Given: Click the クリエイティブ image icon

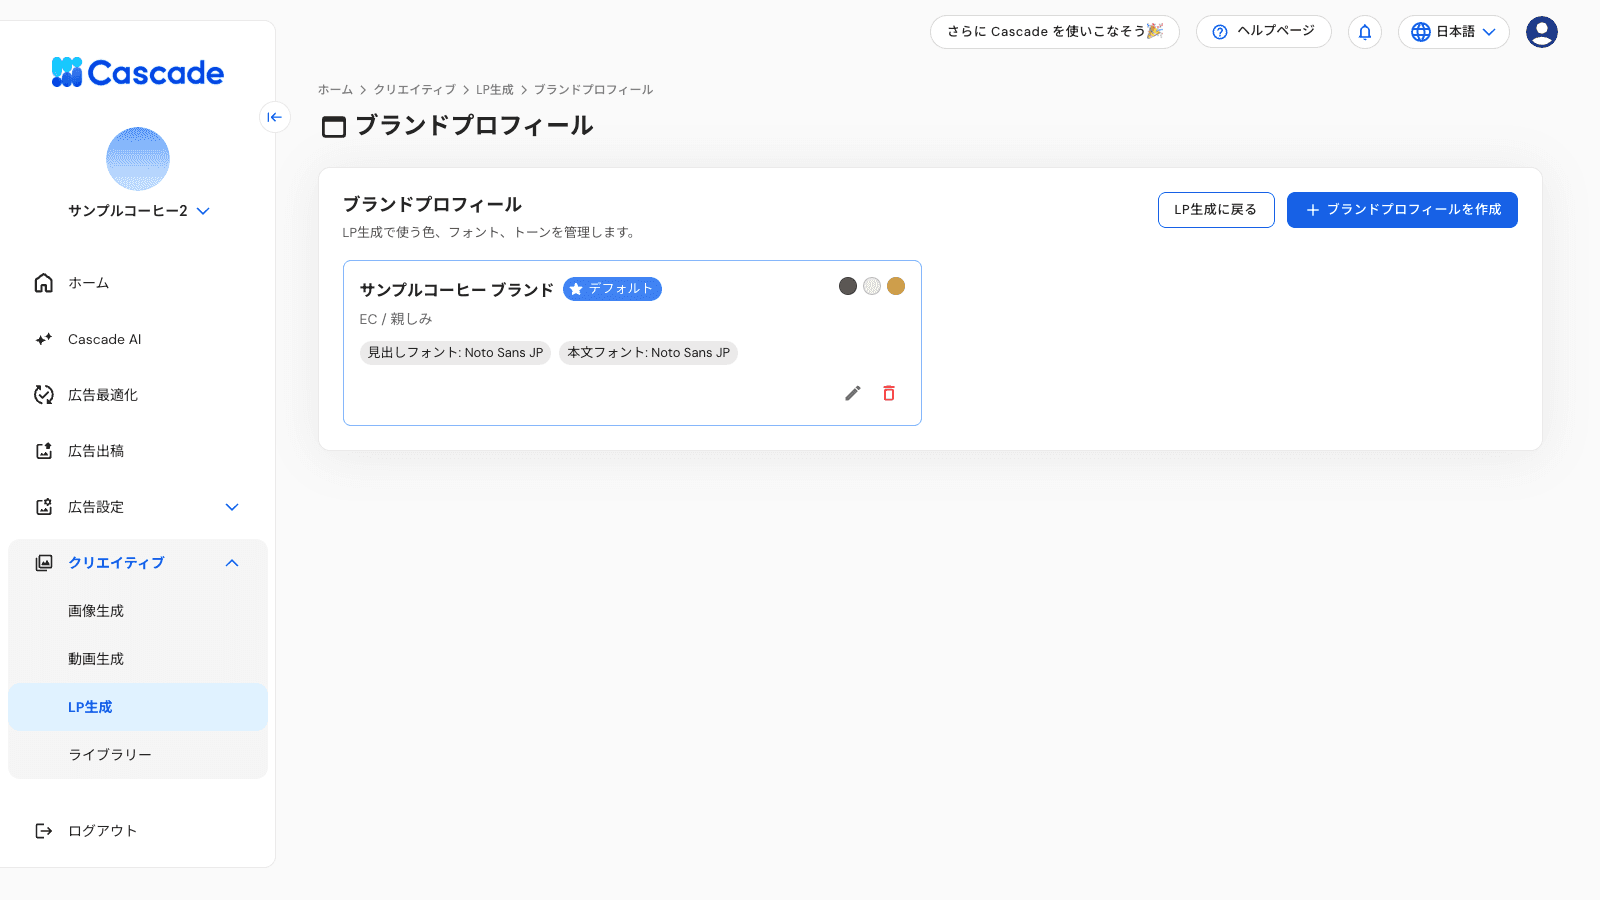Looking at the screenshot, I should pyautogui.click(x=44, y=563).
